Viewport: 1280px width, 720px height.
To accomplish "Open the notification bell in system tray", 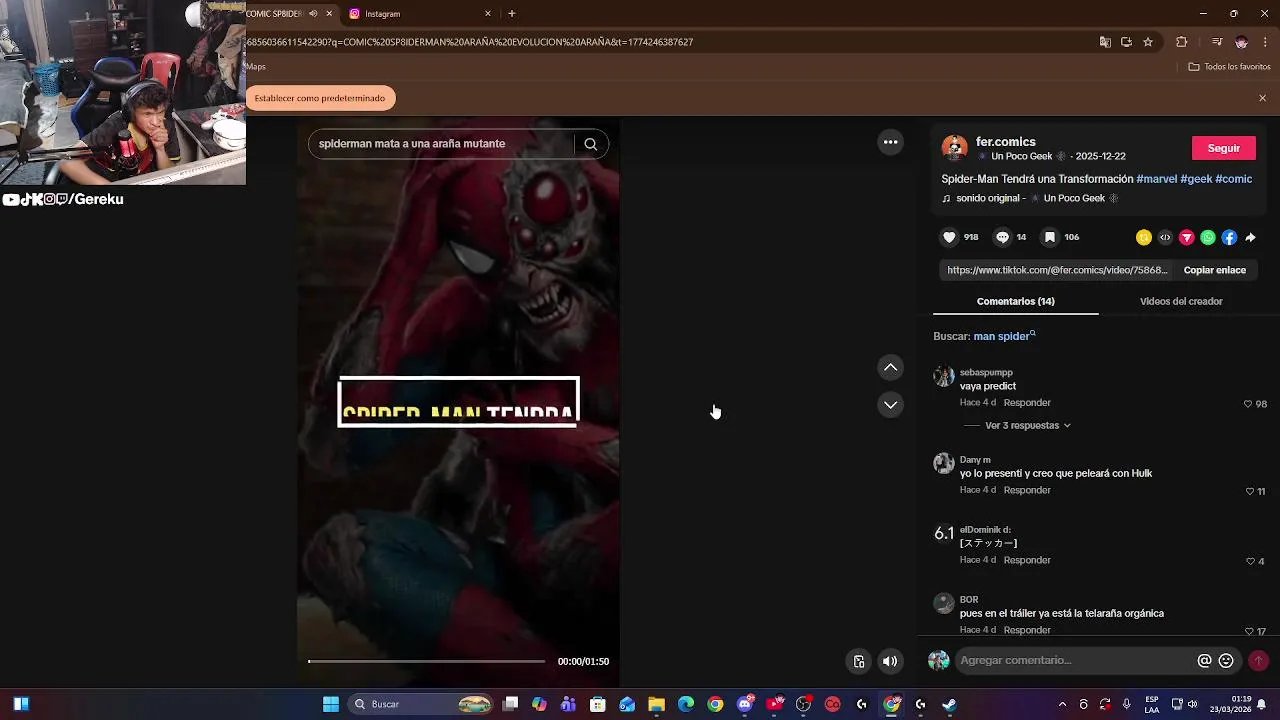I will [x=1262, y=704].
